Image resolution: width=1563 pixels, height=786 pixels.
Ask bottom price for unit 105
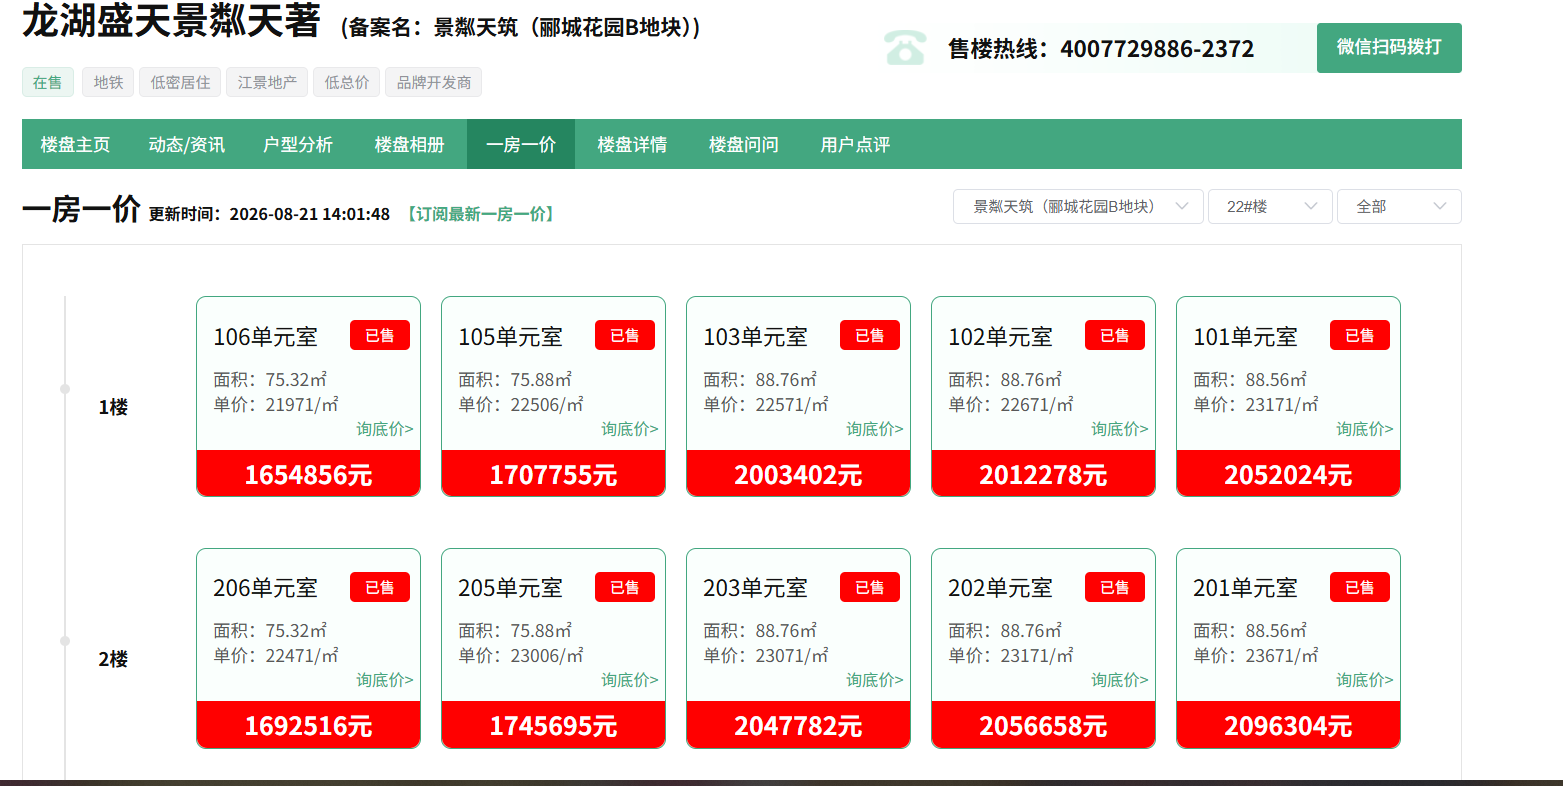pyautogui.click(x=630, y=429)
